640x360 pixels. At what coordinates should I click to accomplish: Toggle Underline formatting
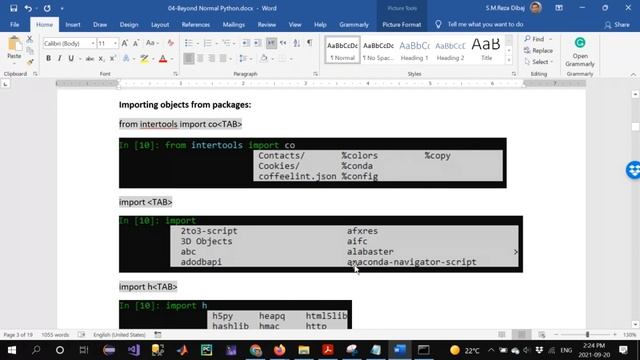pyautogui.click(x=71, y=59)
